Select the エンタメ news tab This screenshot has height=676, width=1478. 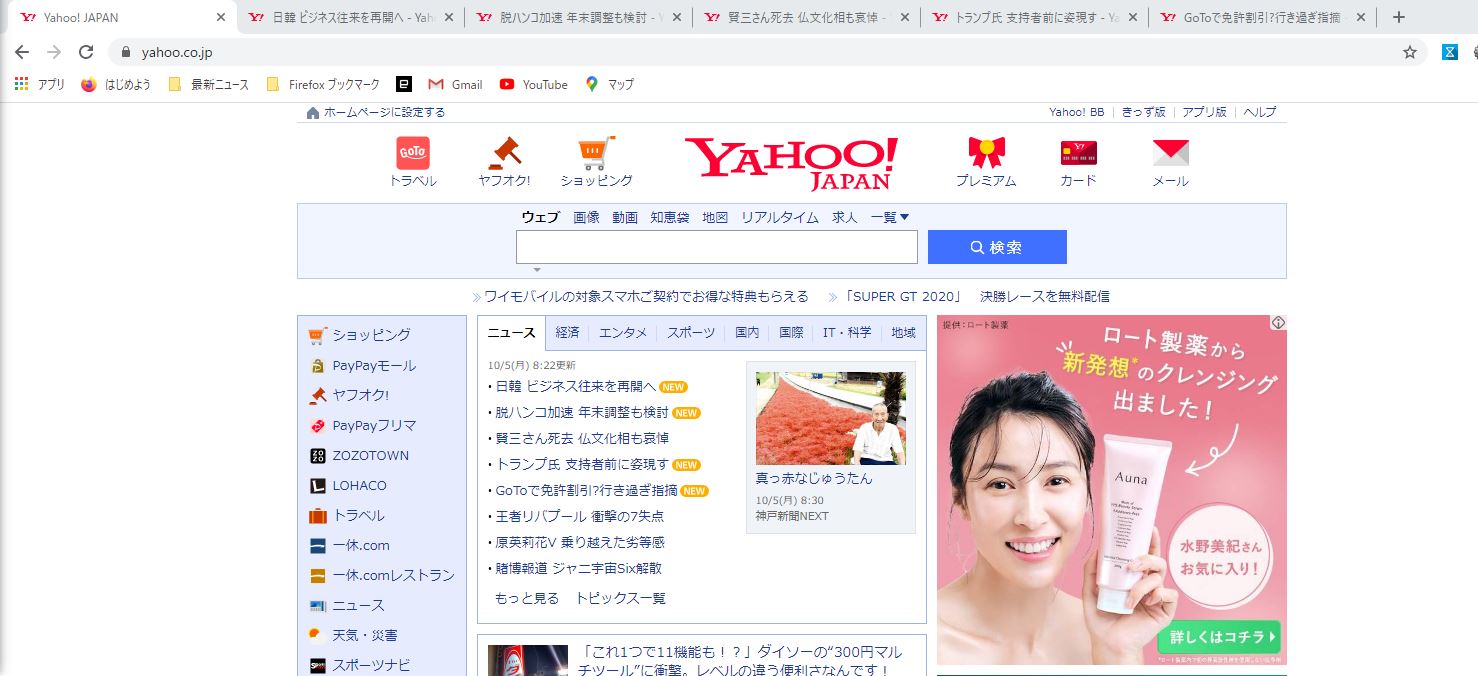pyautogui.click(x=623, y=333)
